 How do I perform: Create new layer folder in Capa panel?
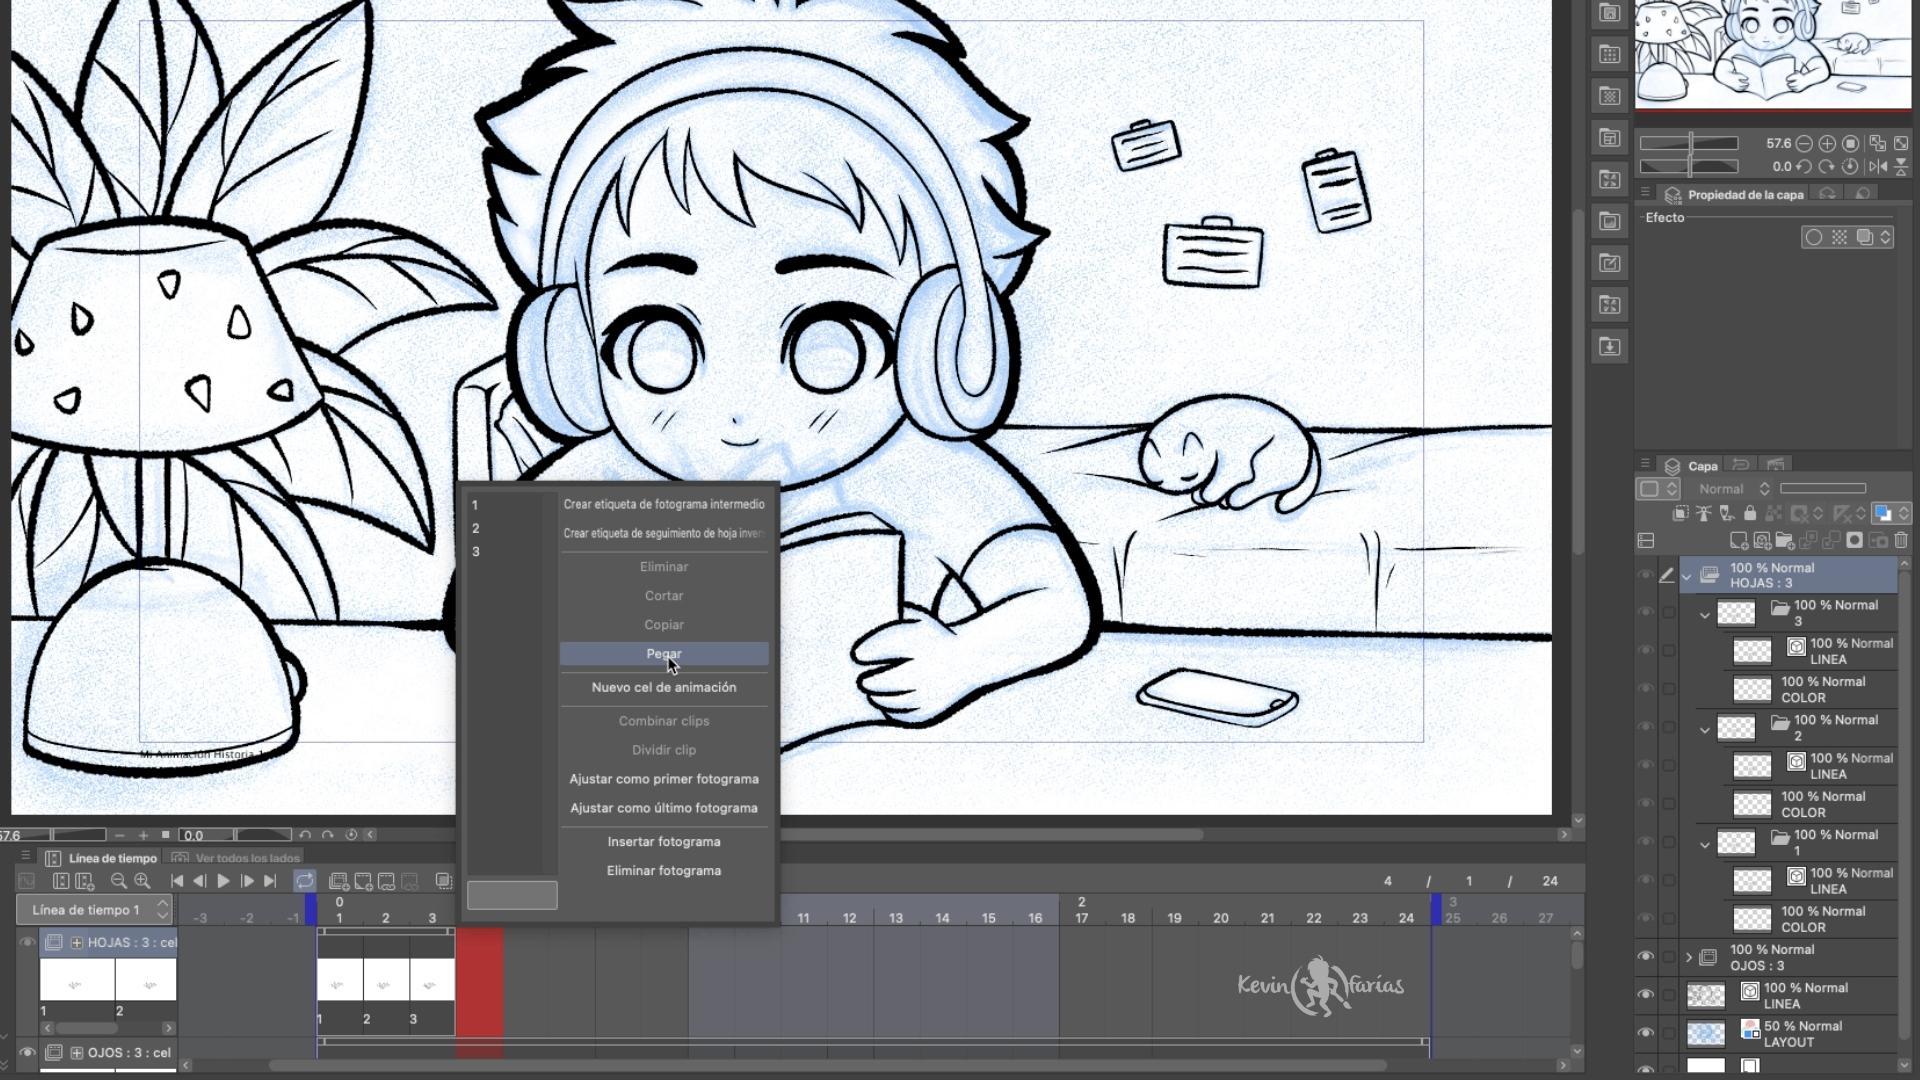1785,541
